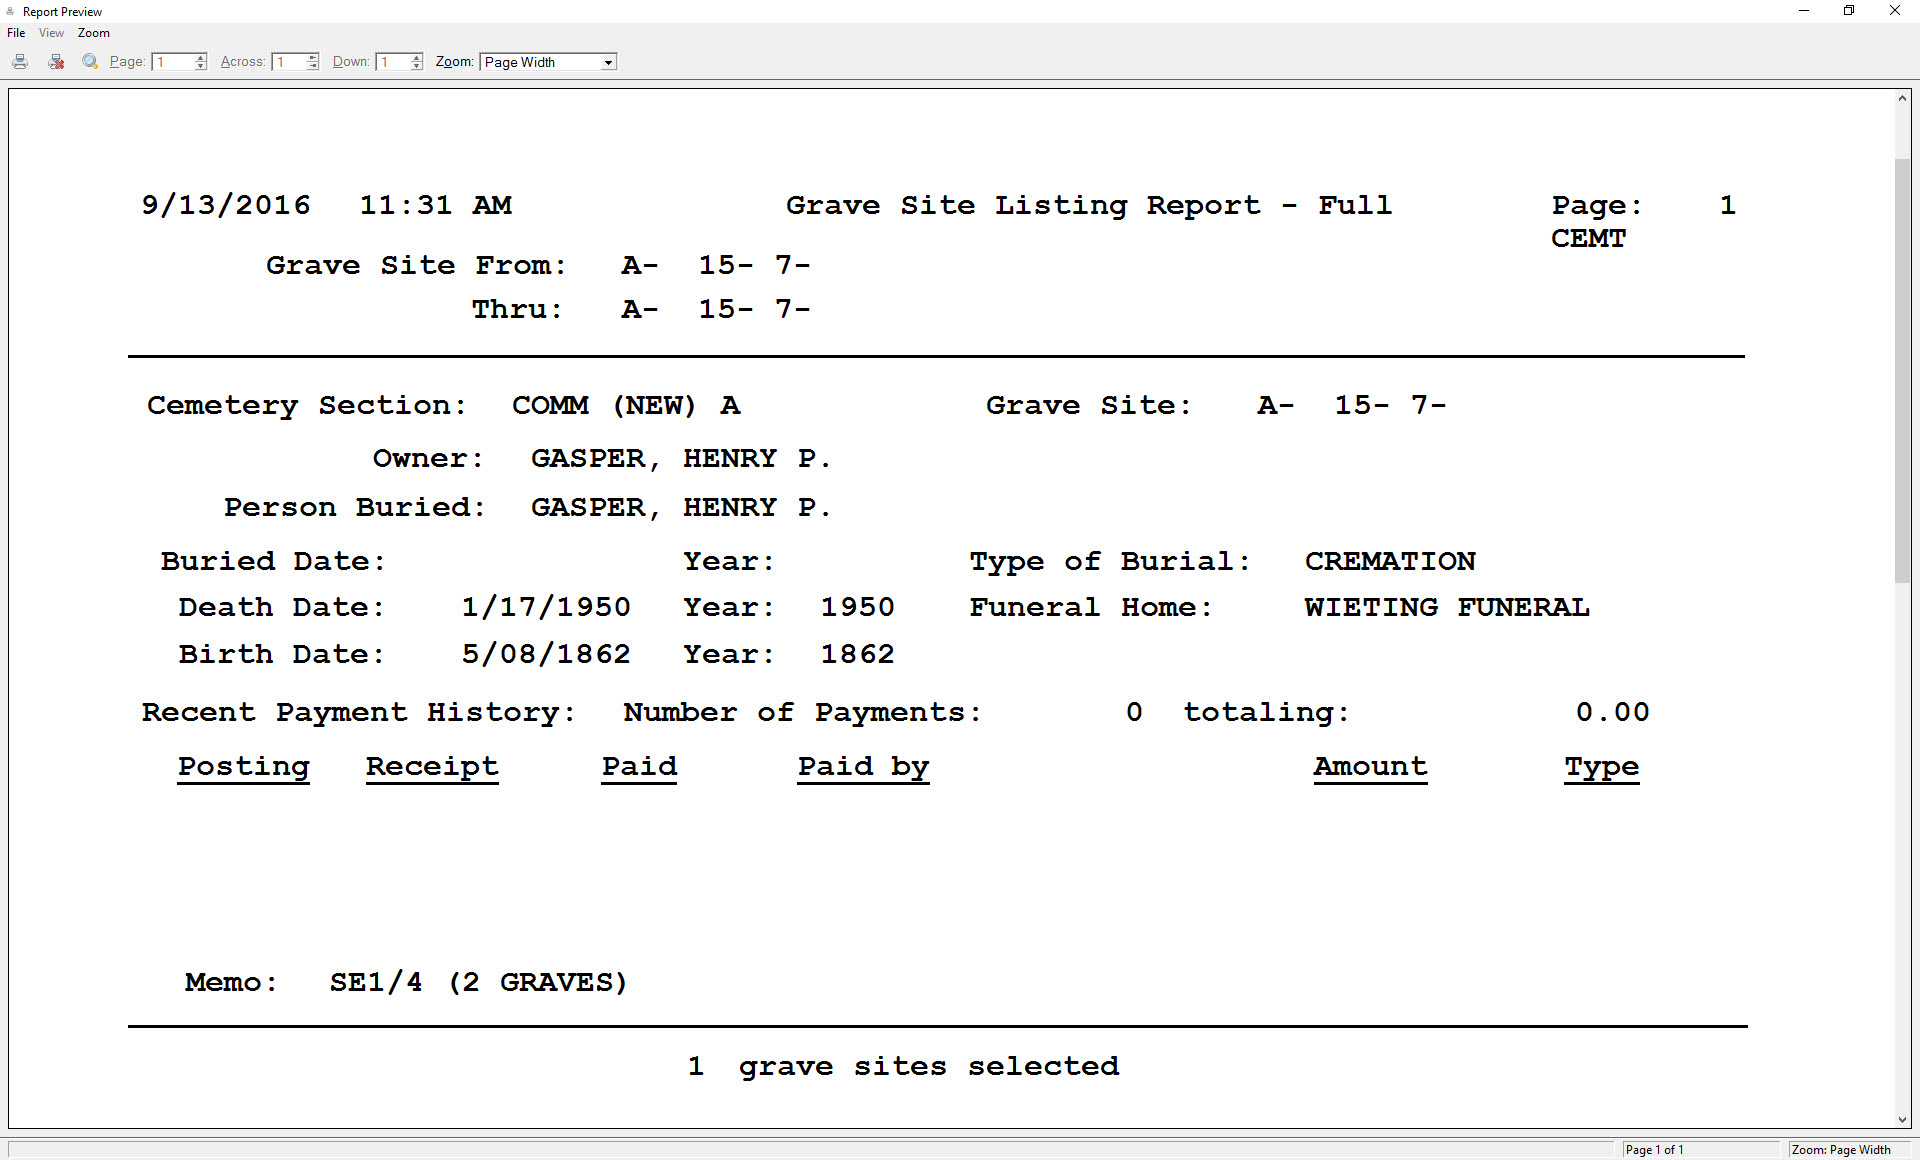Viewport: 1920px width, 1160px height.
Task: Click the 'Paid' column header
Action: pyautogui.click(x=640, y=767)
